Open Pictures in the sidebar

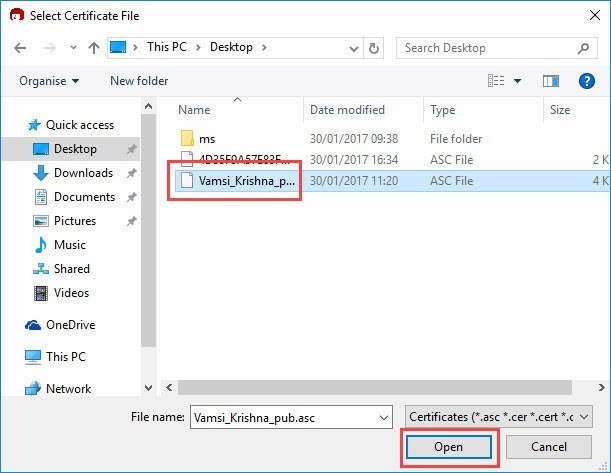65,221
